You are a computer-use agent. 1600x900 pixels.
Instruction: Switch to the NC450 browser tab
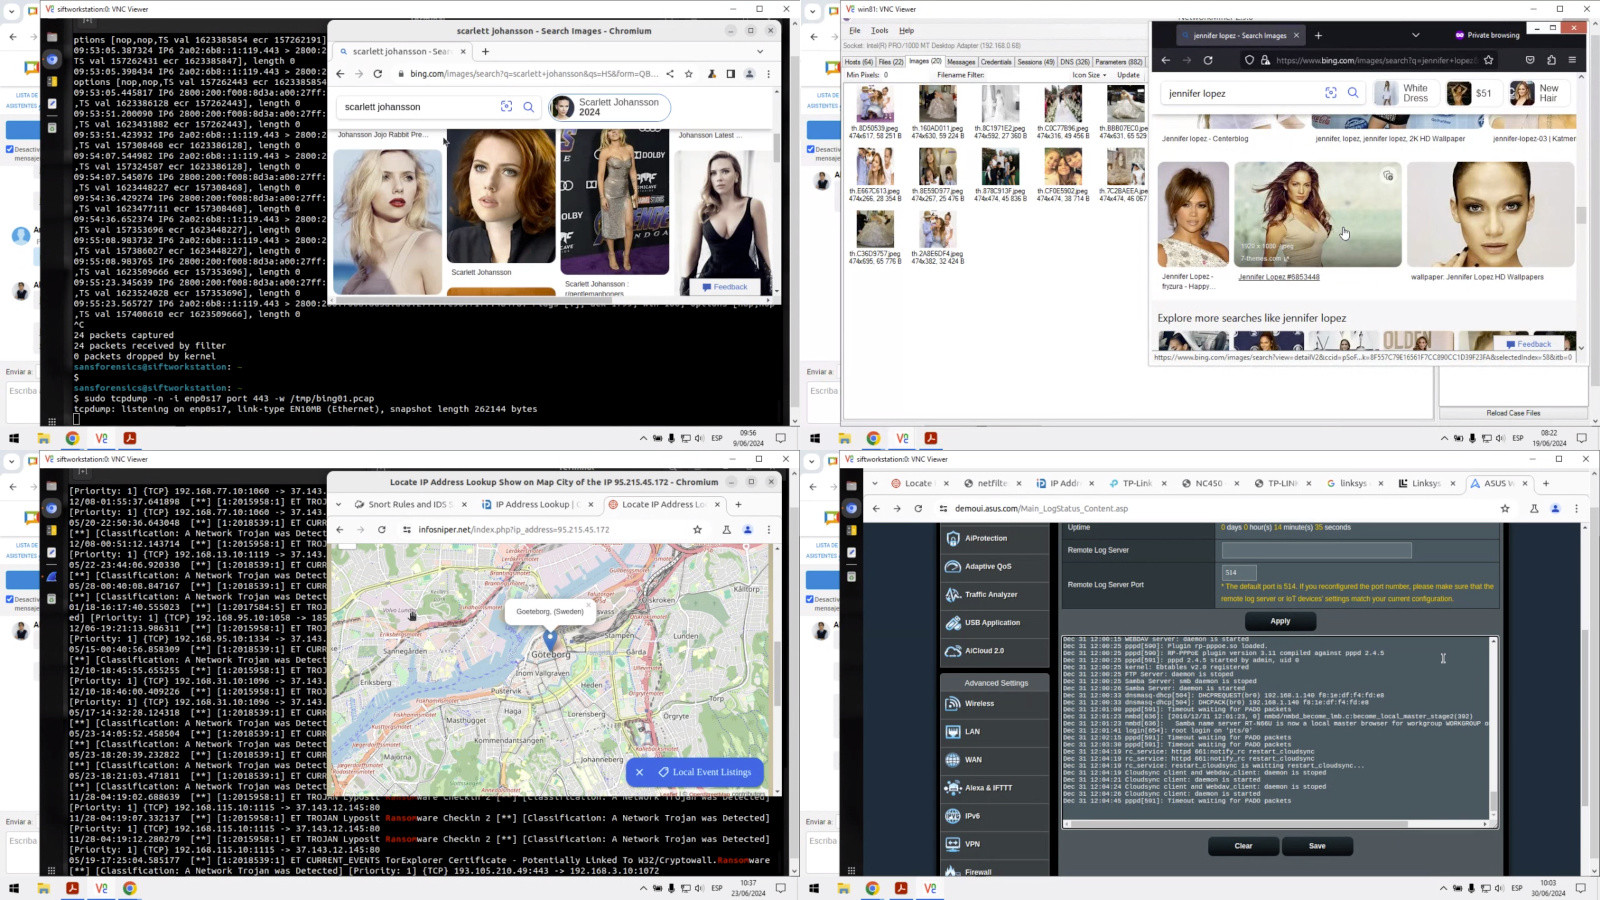[1208, 483]
